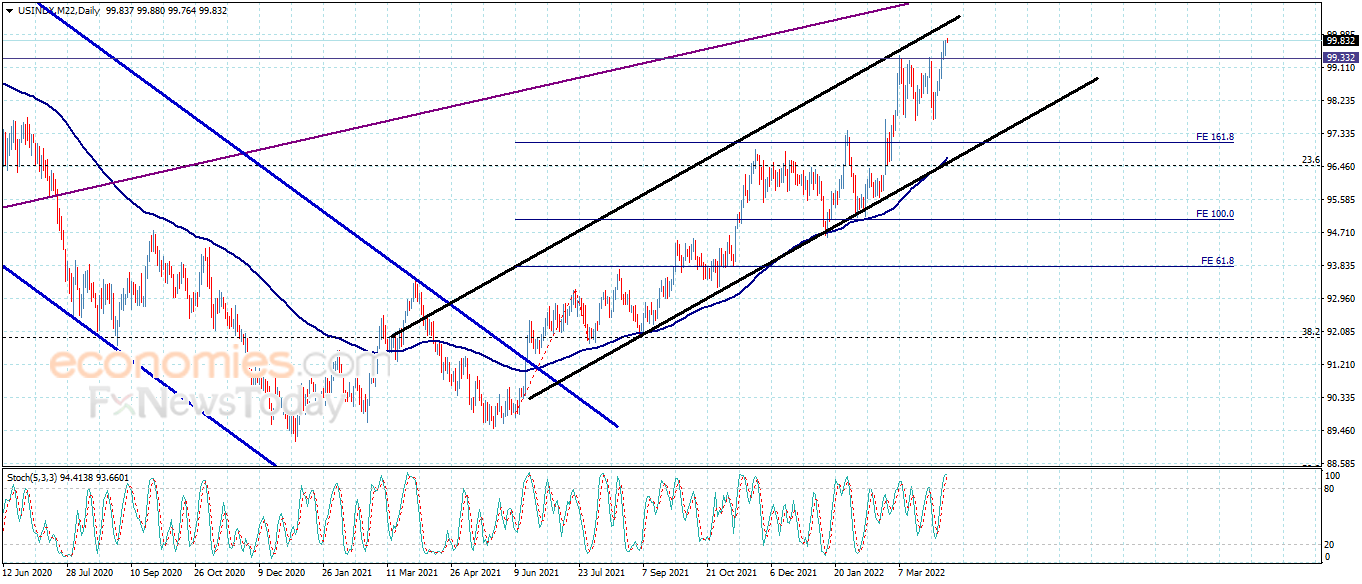Click the 95.585 price scale value
This screenshot has height=584, width=1362.
pyautogui.click(x=1341, y=200)
